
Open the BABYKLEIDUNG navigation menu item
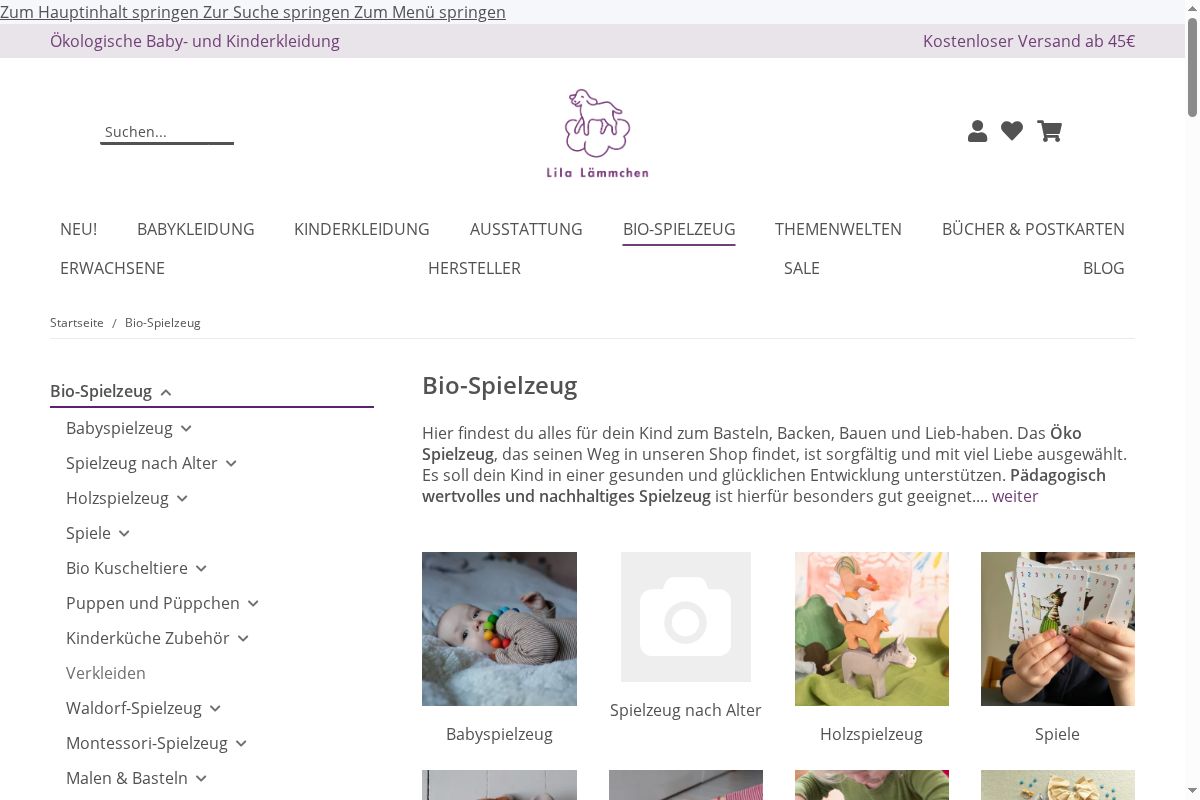[196, 229]
